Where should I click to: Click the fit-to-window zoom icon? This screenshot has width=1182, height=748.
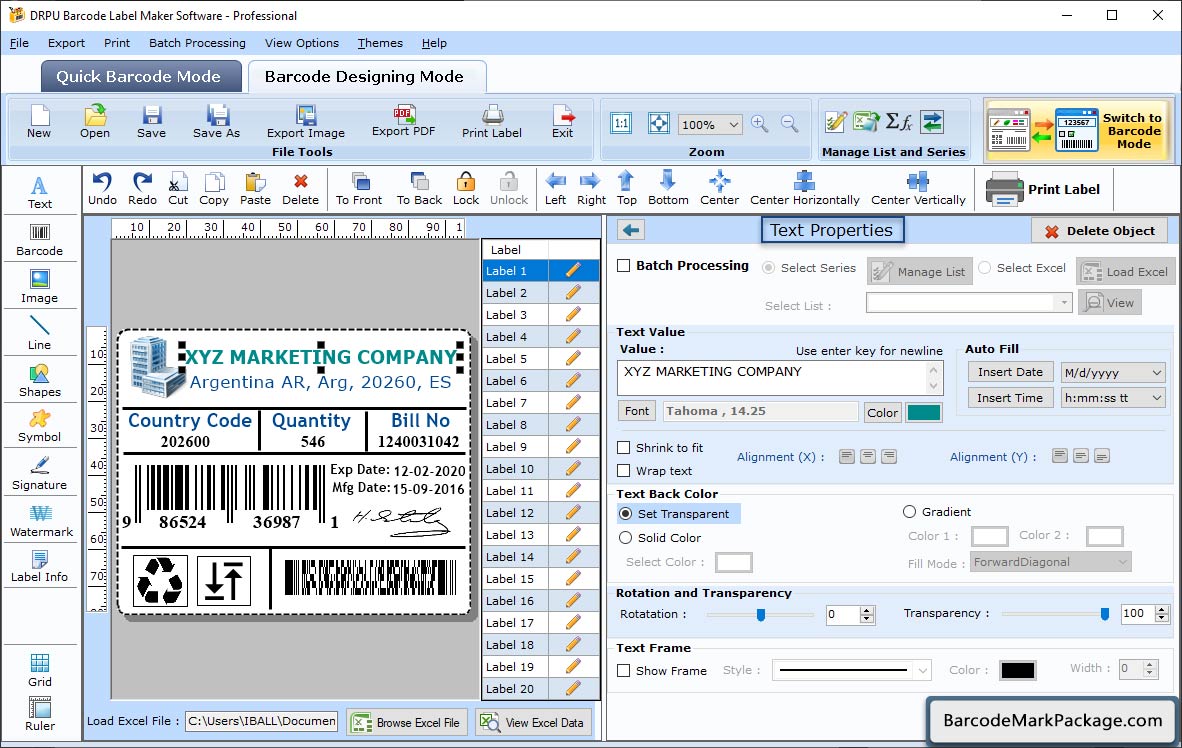click(x=659, y=124)
